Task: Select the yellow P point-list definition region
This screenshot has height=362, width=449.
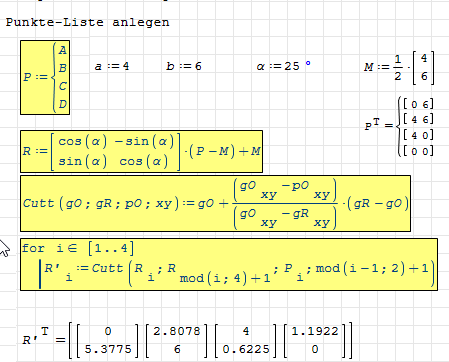Action: [x=45, y=78]
